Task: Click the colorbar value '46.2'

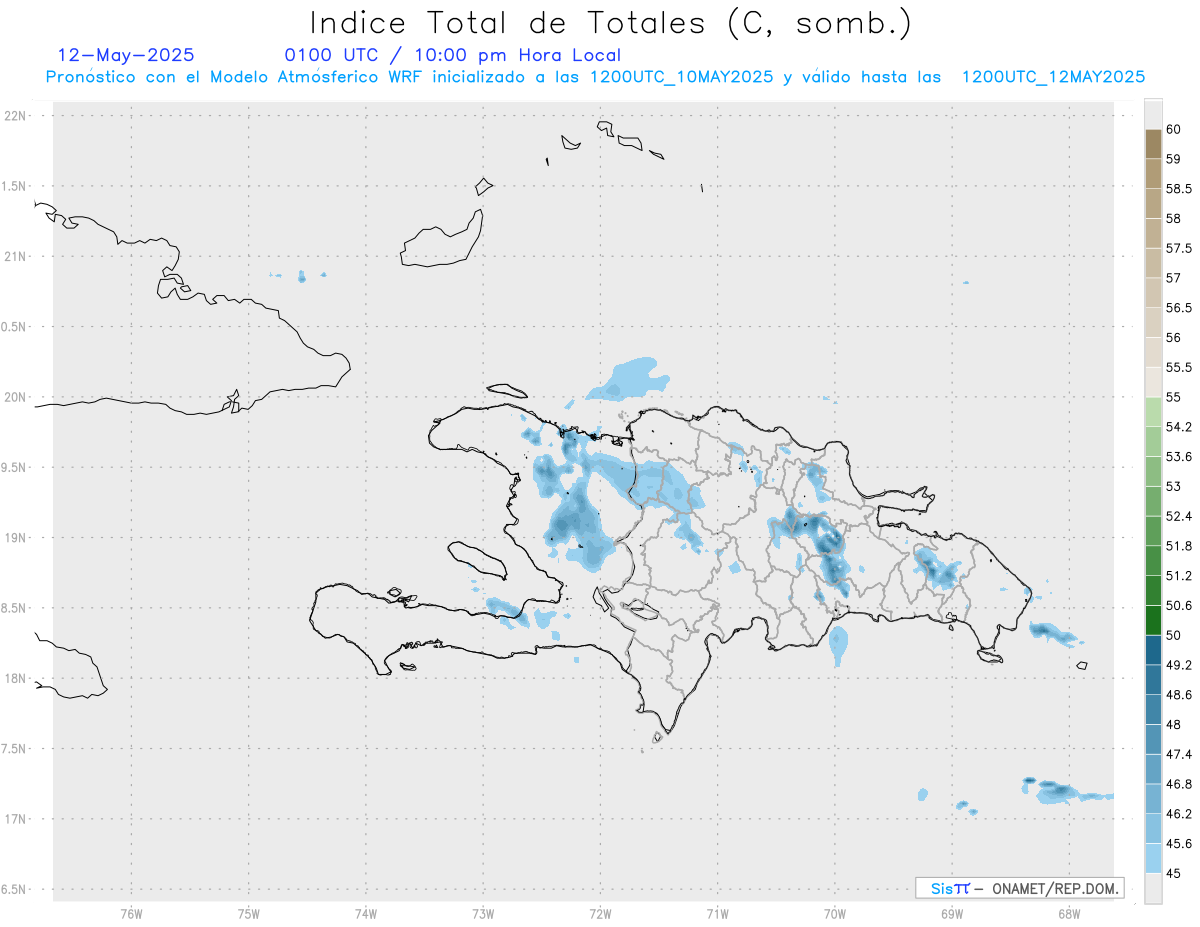Action: click(1179, 814)
